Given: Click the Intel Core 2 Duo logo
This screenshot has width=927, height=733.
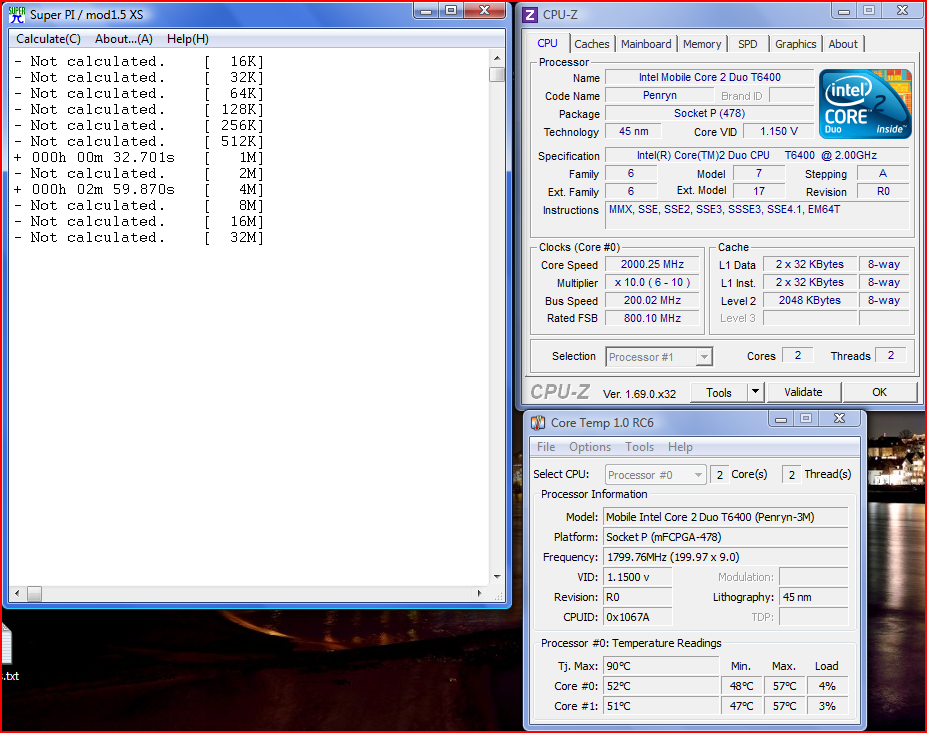Looking at the screenshot, I should (865, 105).
